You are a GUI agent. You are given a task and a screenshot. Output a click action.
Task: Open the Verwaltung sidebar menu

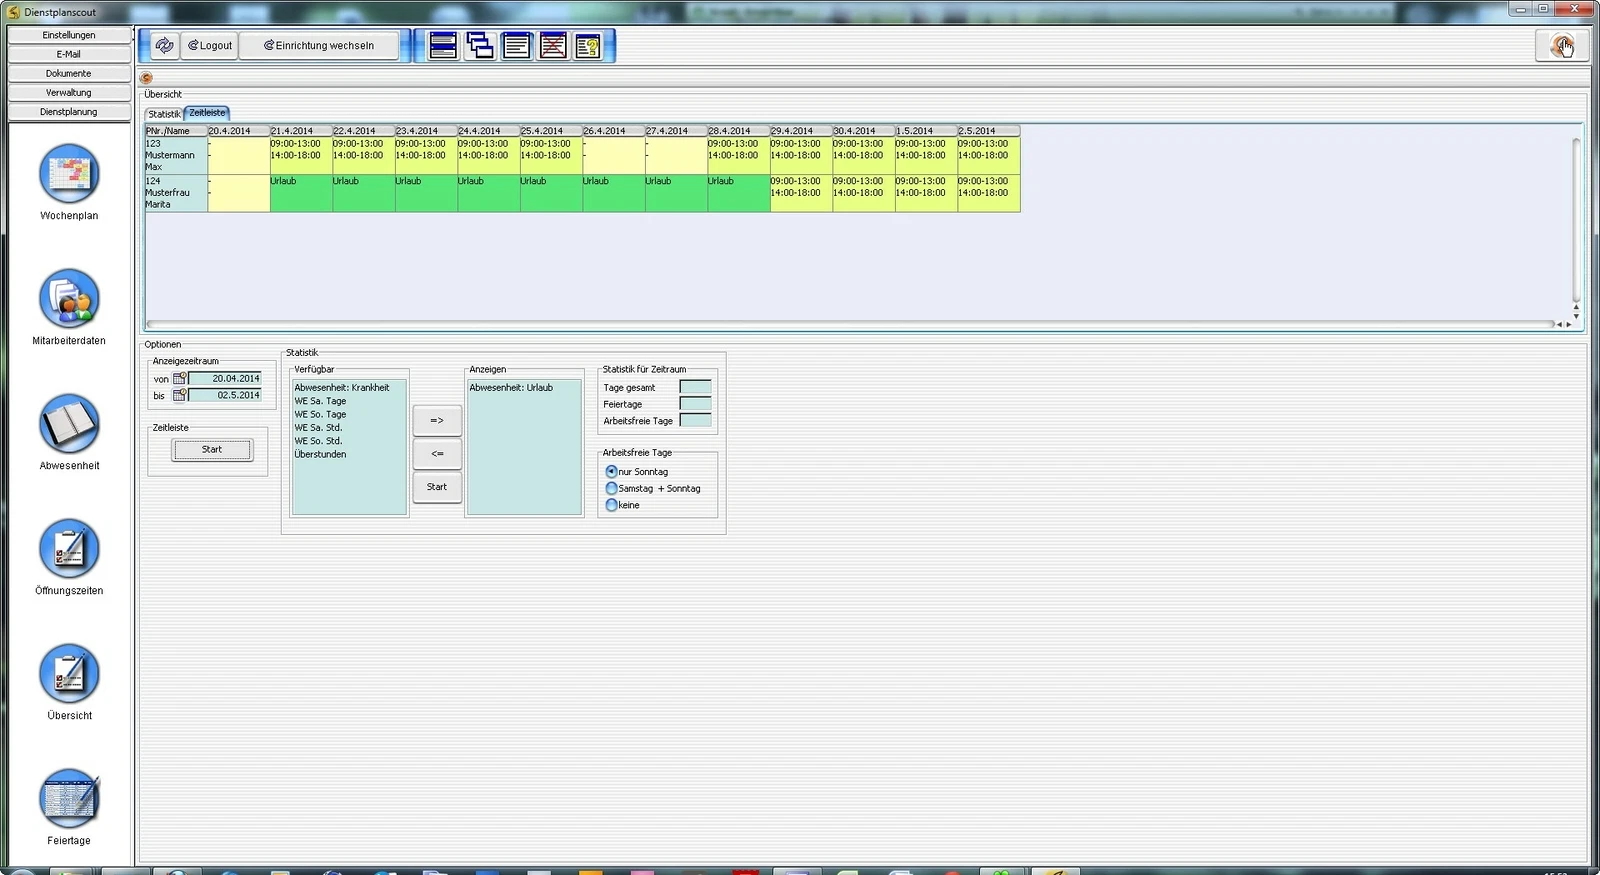[x=69, y=92]
